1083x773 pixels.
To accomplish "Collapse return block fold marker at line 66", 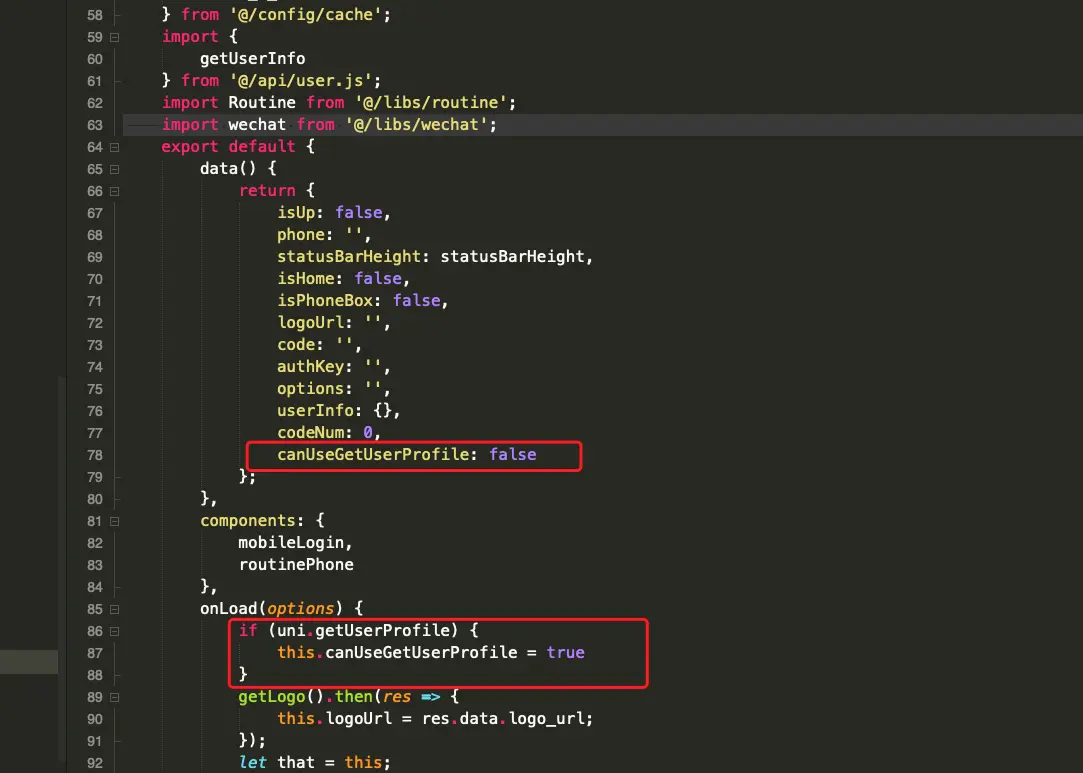I will 115,191.
